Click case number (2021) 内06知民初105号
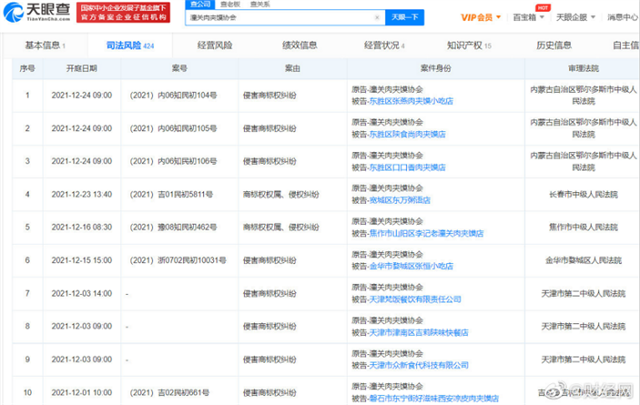 tap(173, 129)
